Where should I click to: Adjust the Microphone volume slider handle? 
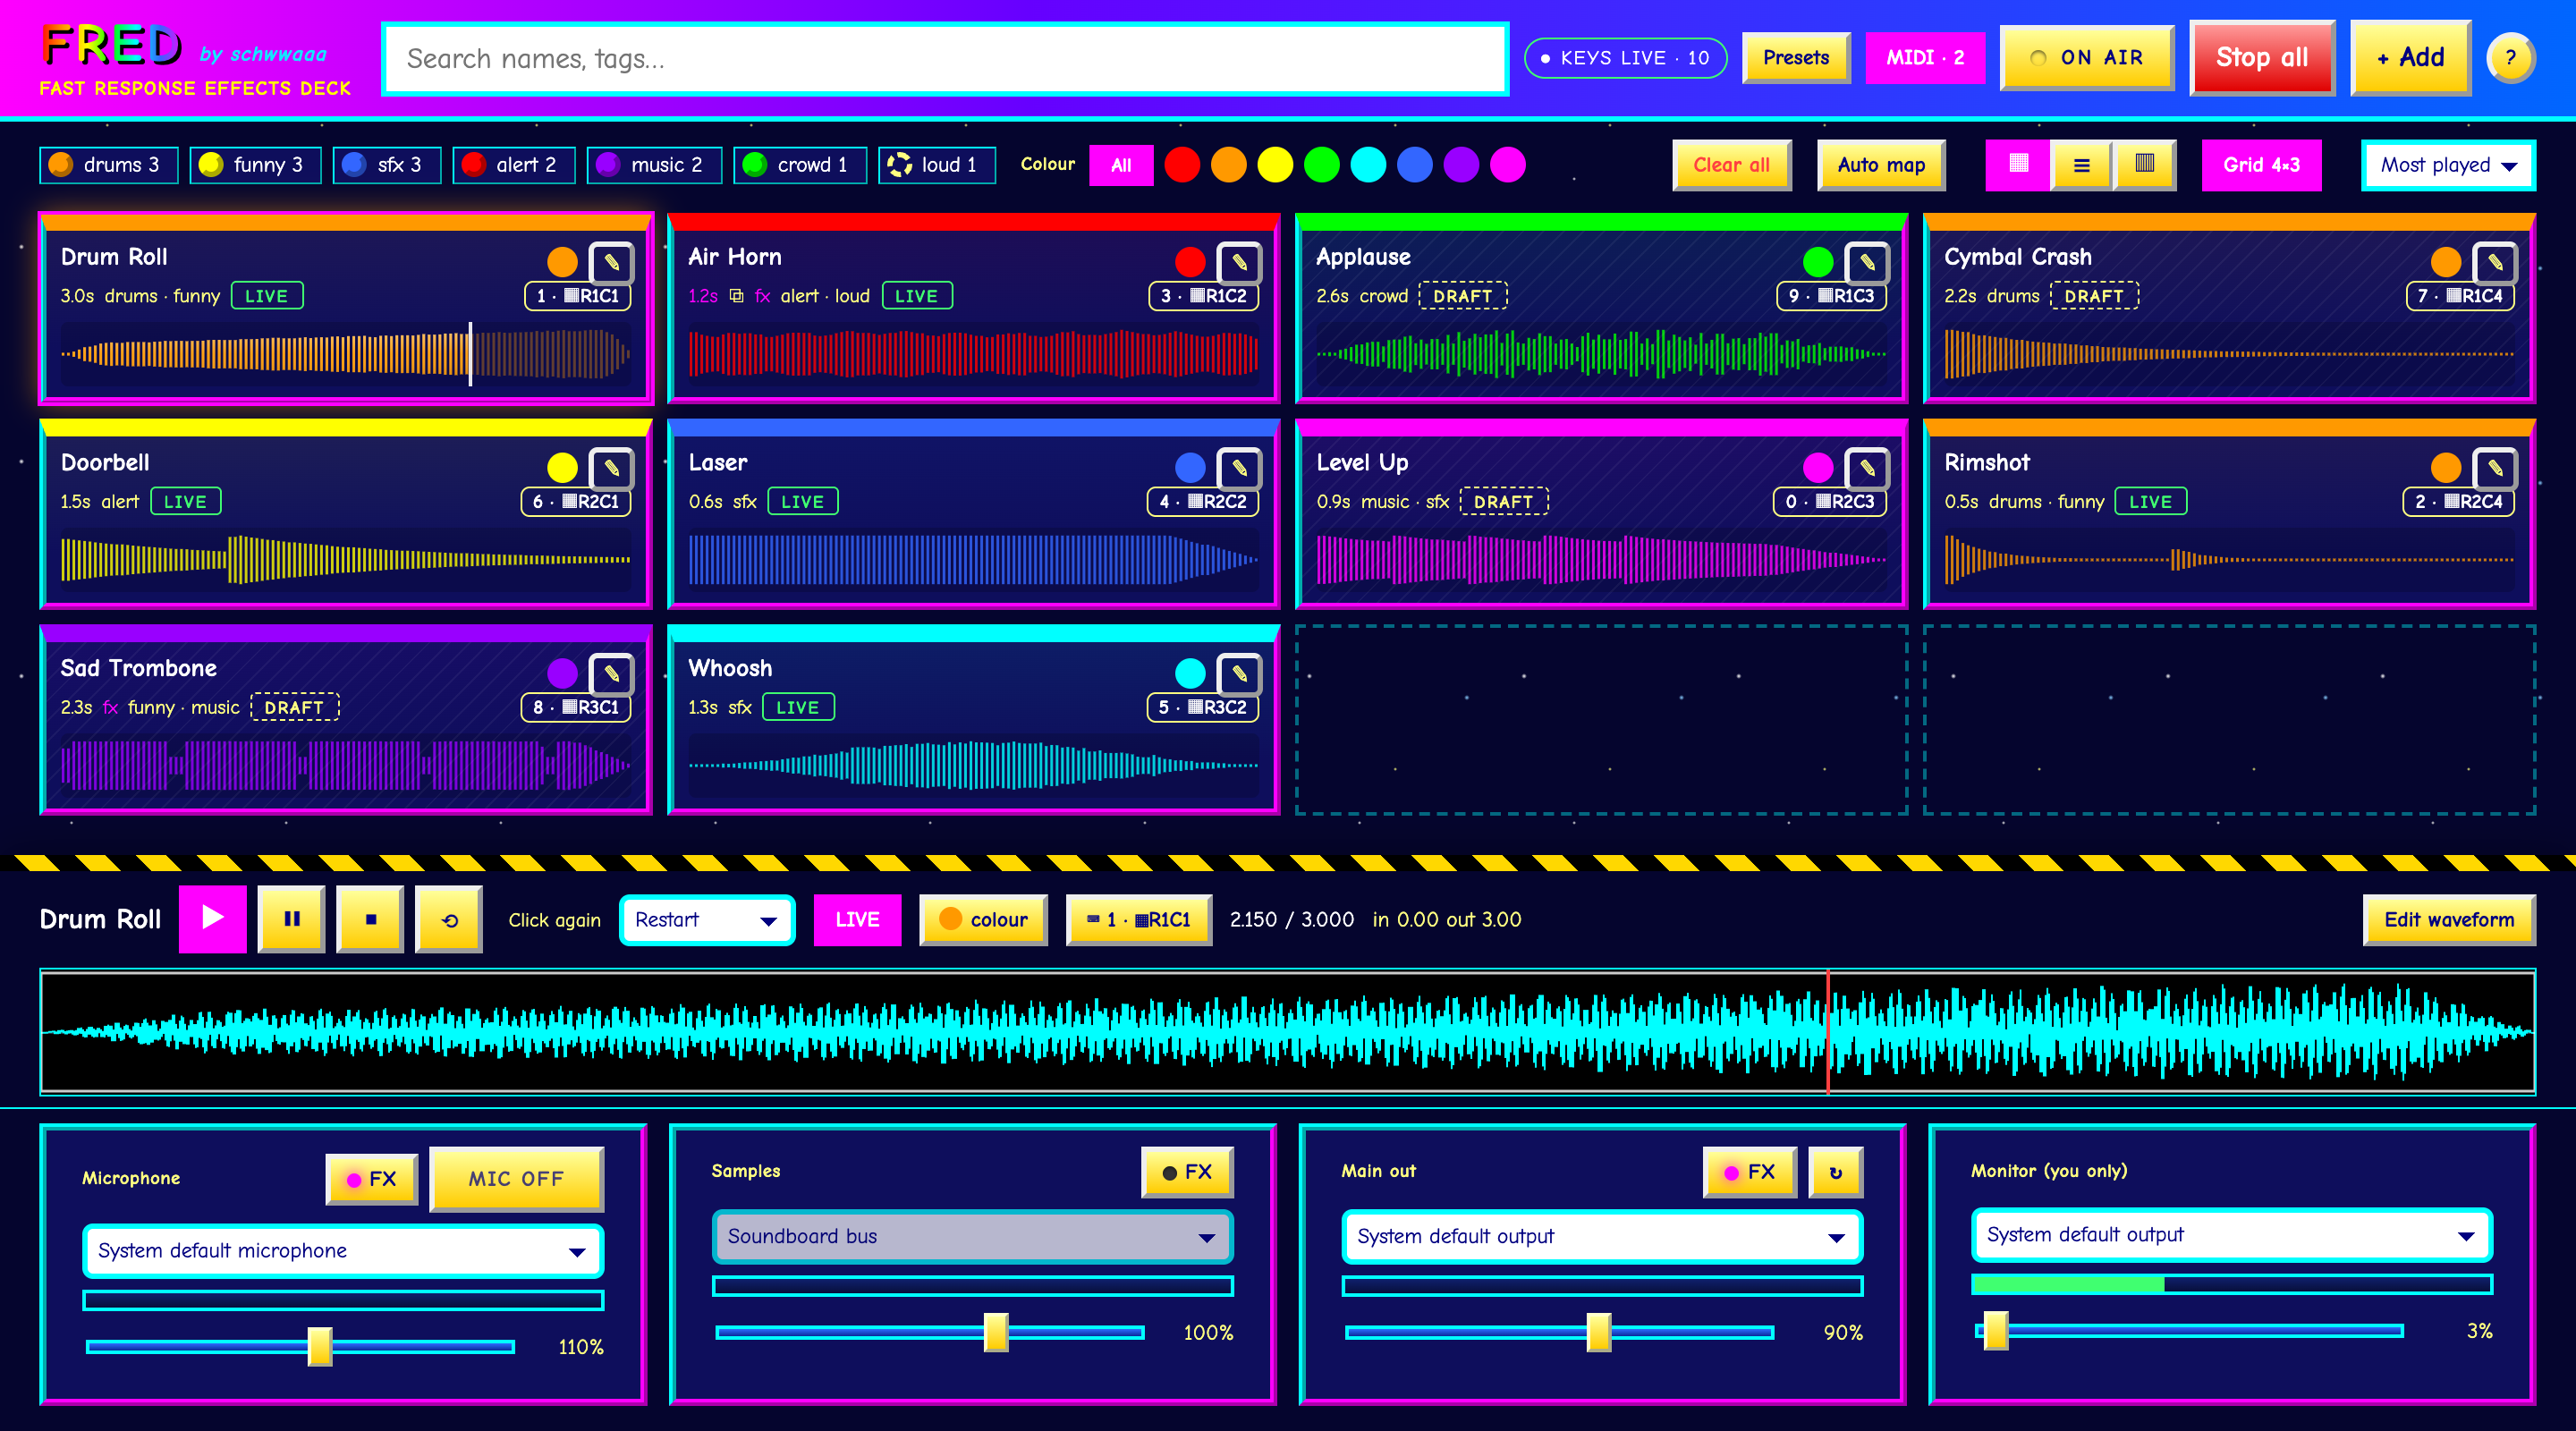[x=320, y=1346]
